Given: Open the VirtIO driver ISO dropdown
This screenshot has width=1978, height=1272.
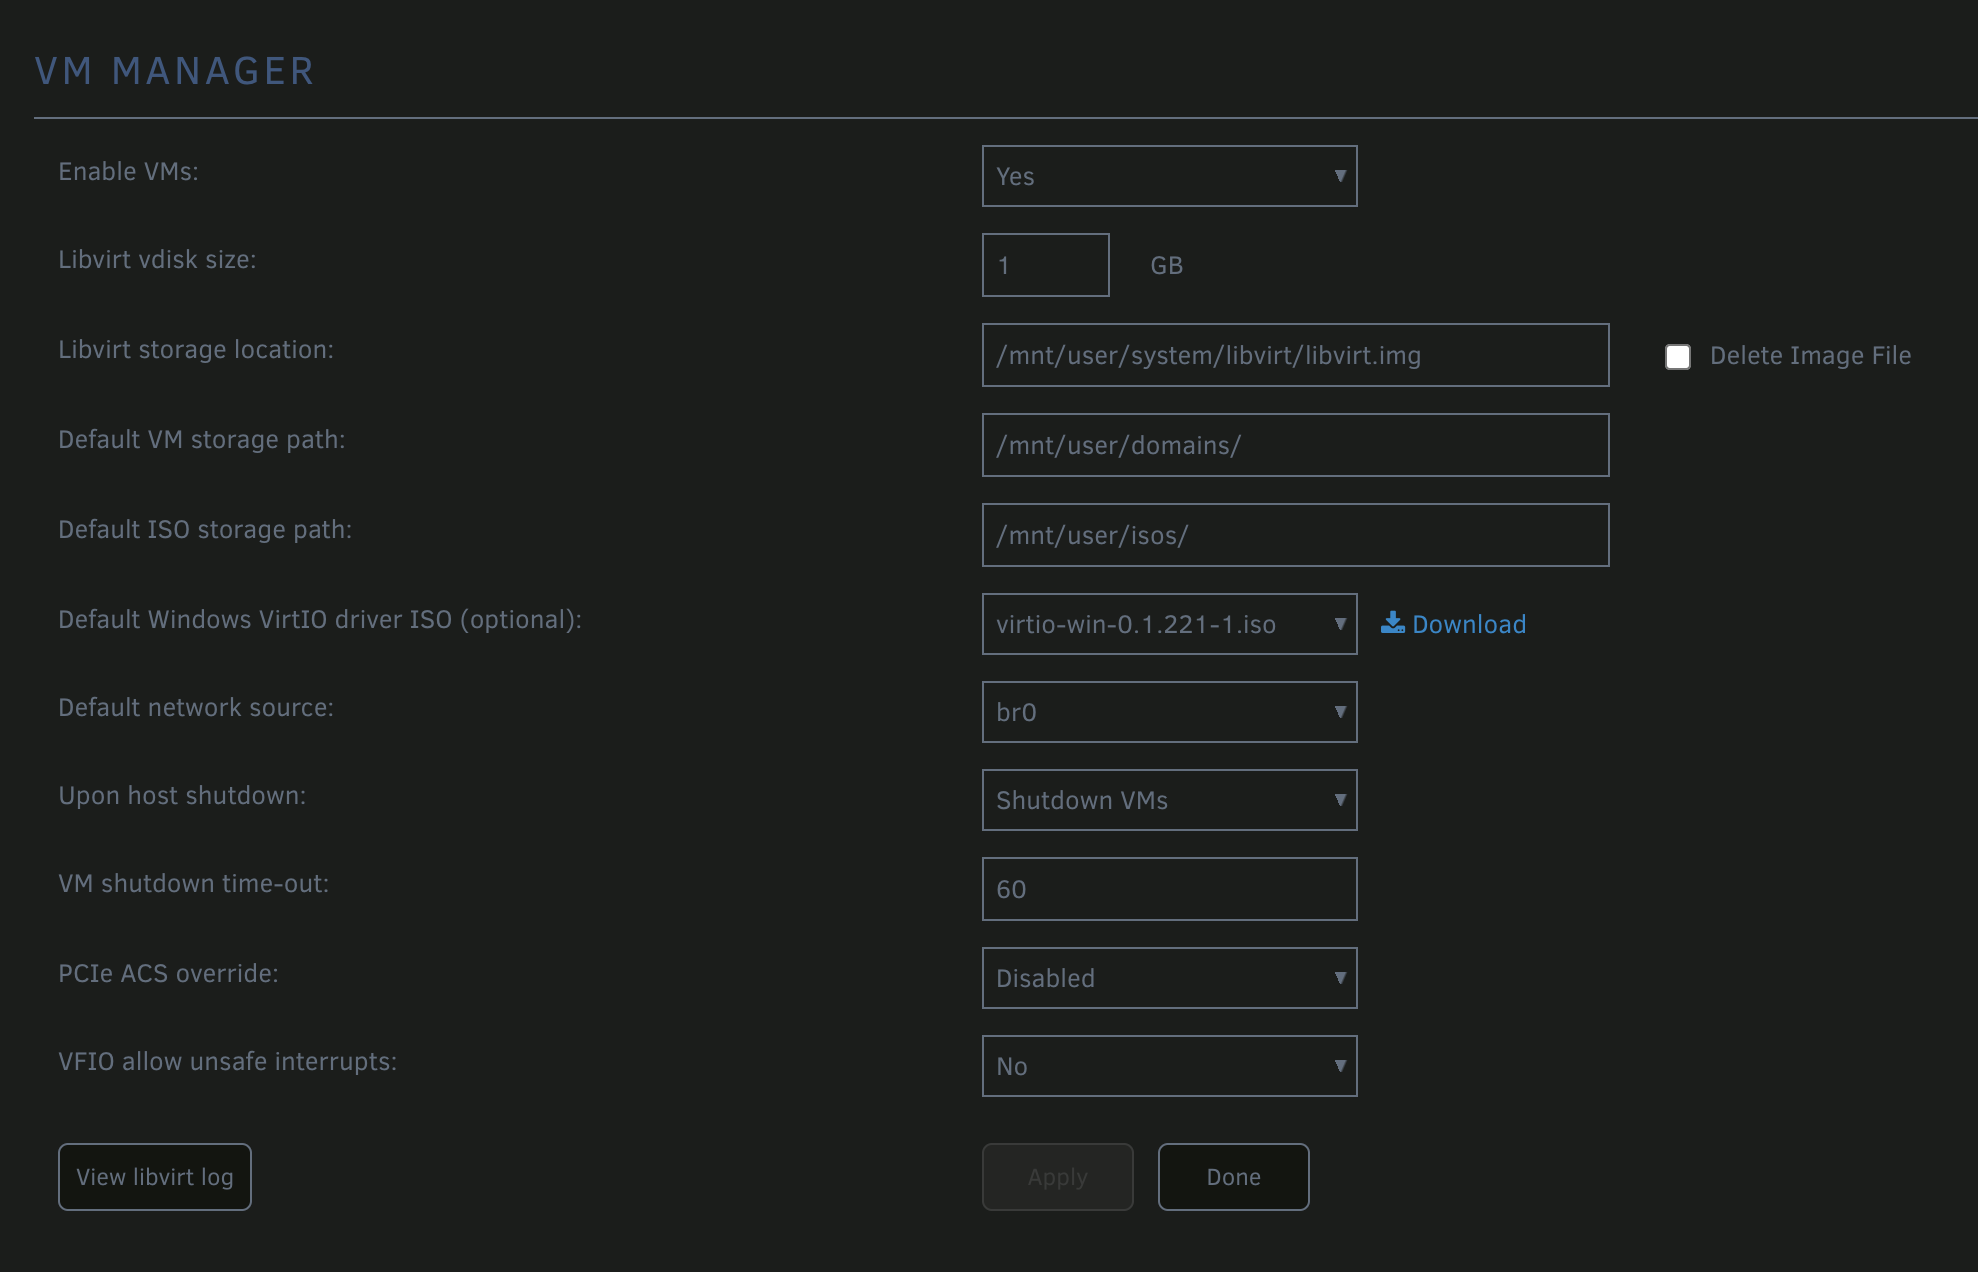Looking at the screenshot, I should 1169,624.
